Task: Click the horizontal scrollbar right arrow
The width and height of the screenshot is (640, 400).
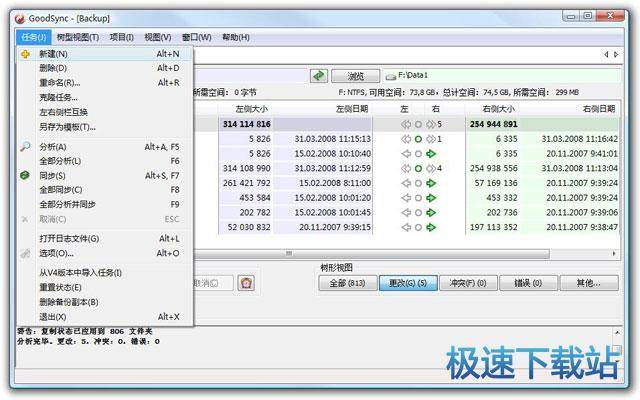Action: tap(614, 254)
